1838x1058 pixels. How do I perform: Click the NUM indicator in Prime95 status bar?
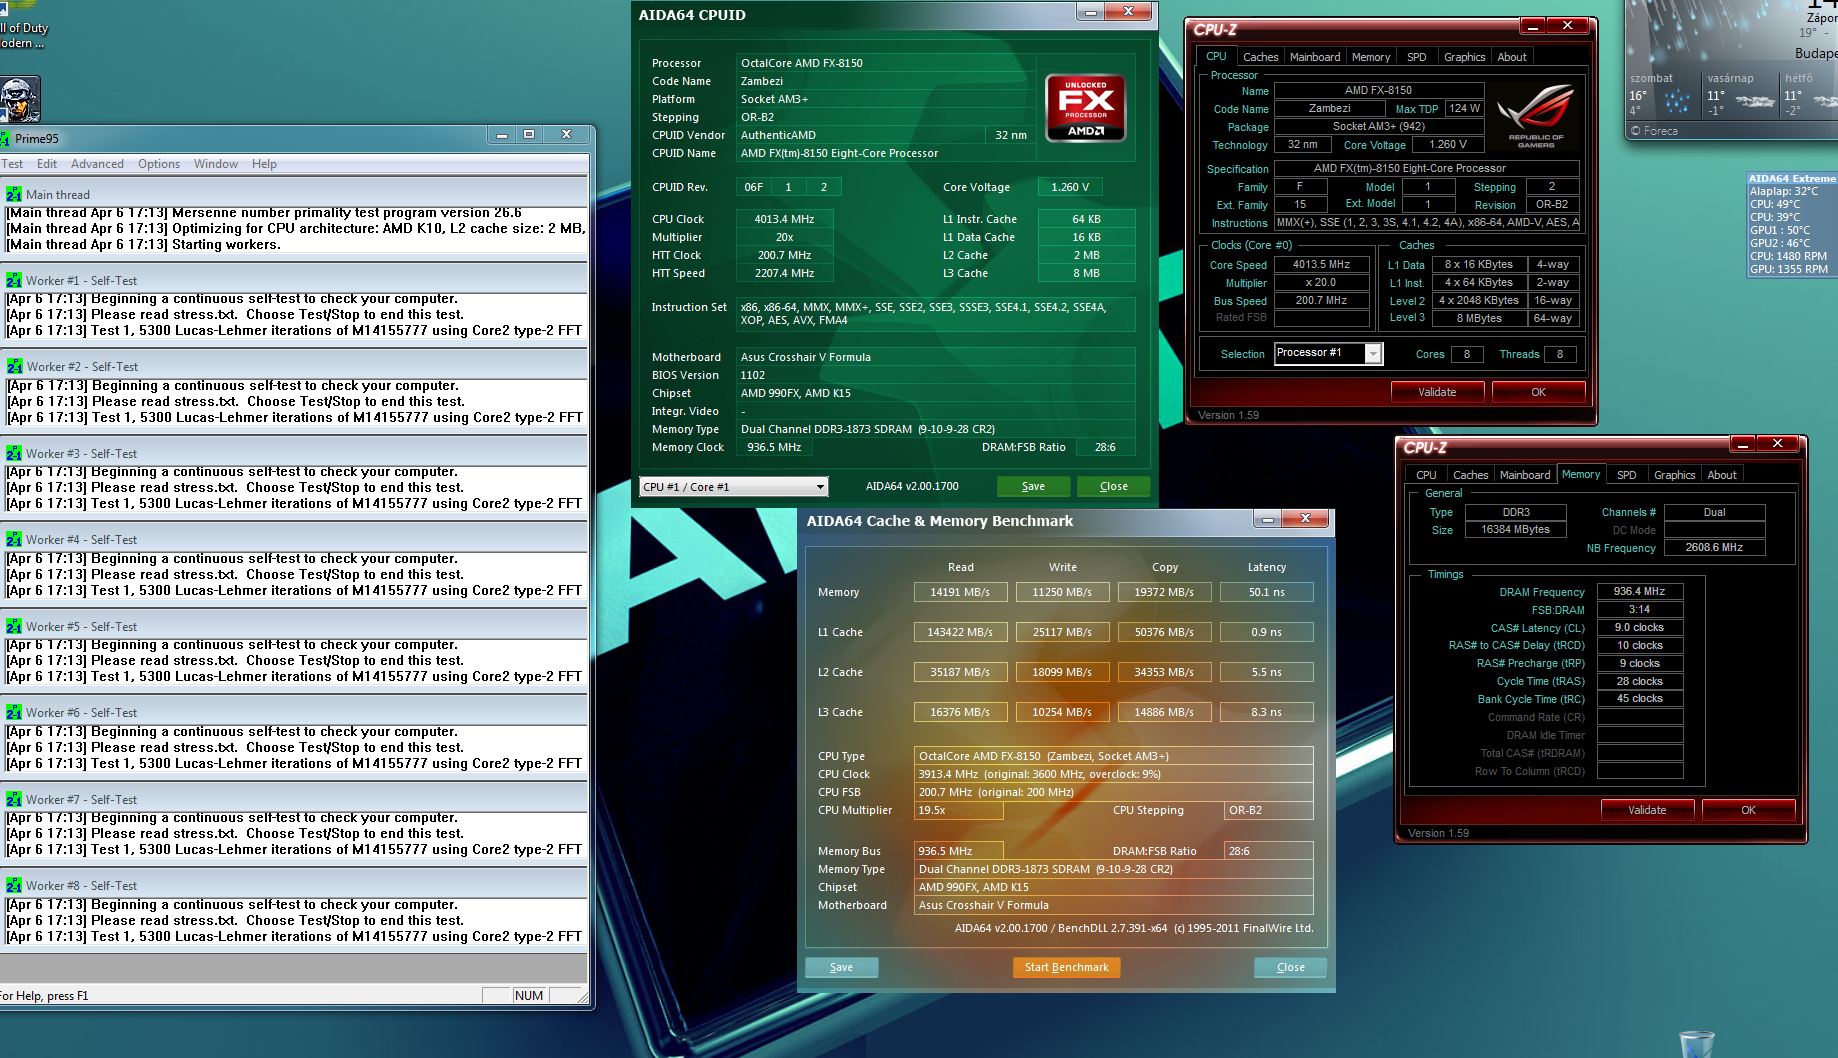click(x=529, y=996)
